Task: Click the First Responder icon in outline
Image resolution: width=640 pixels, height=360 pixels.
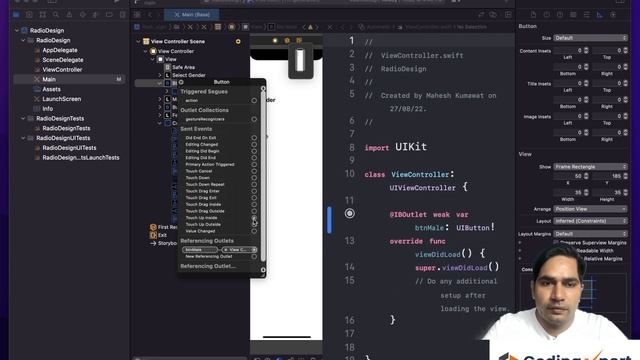Action: pos(153,227)
